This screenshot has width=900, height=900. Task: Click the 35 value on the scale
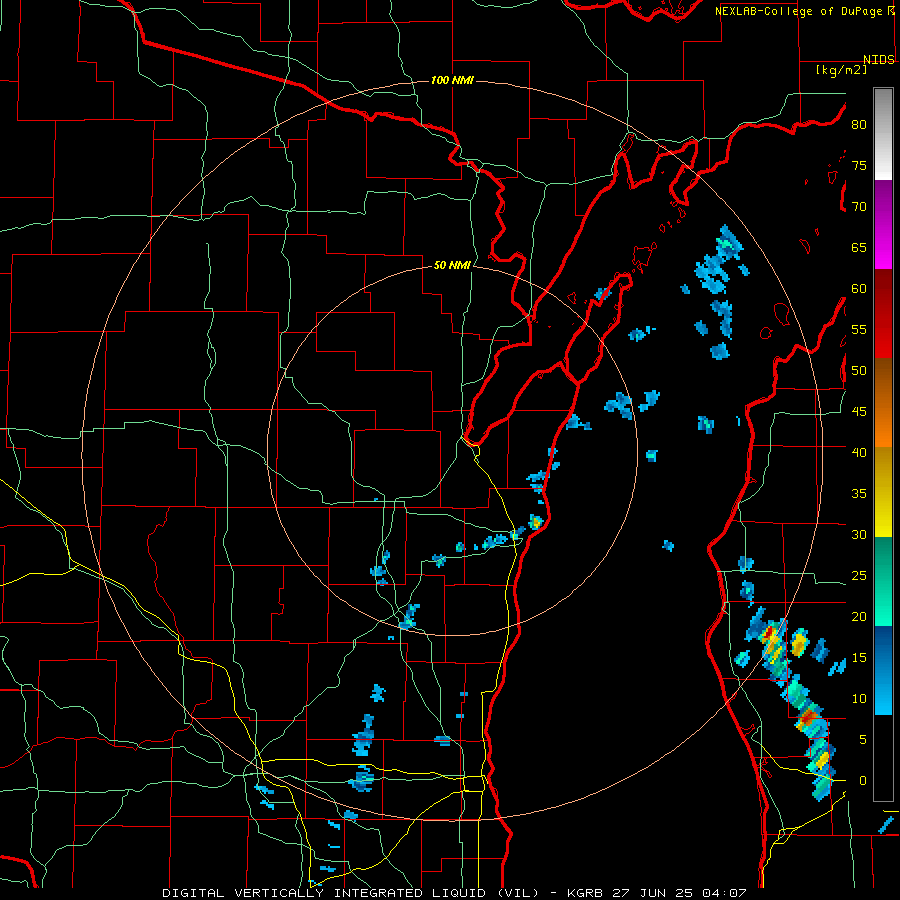(859, 494)
